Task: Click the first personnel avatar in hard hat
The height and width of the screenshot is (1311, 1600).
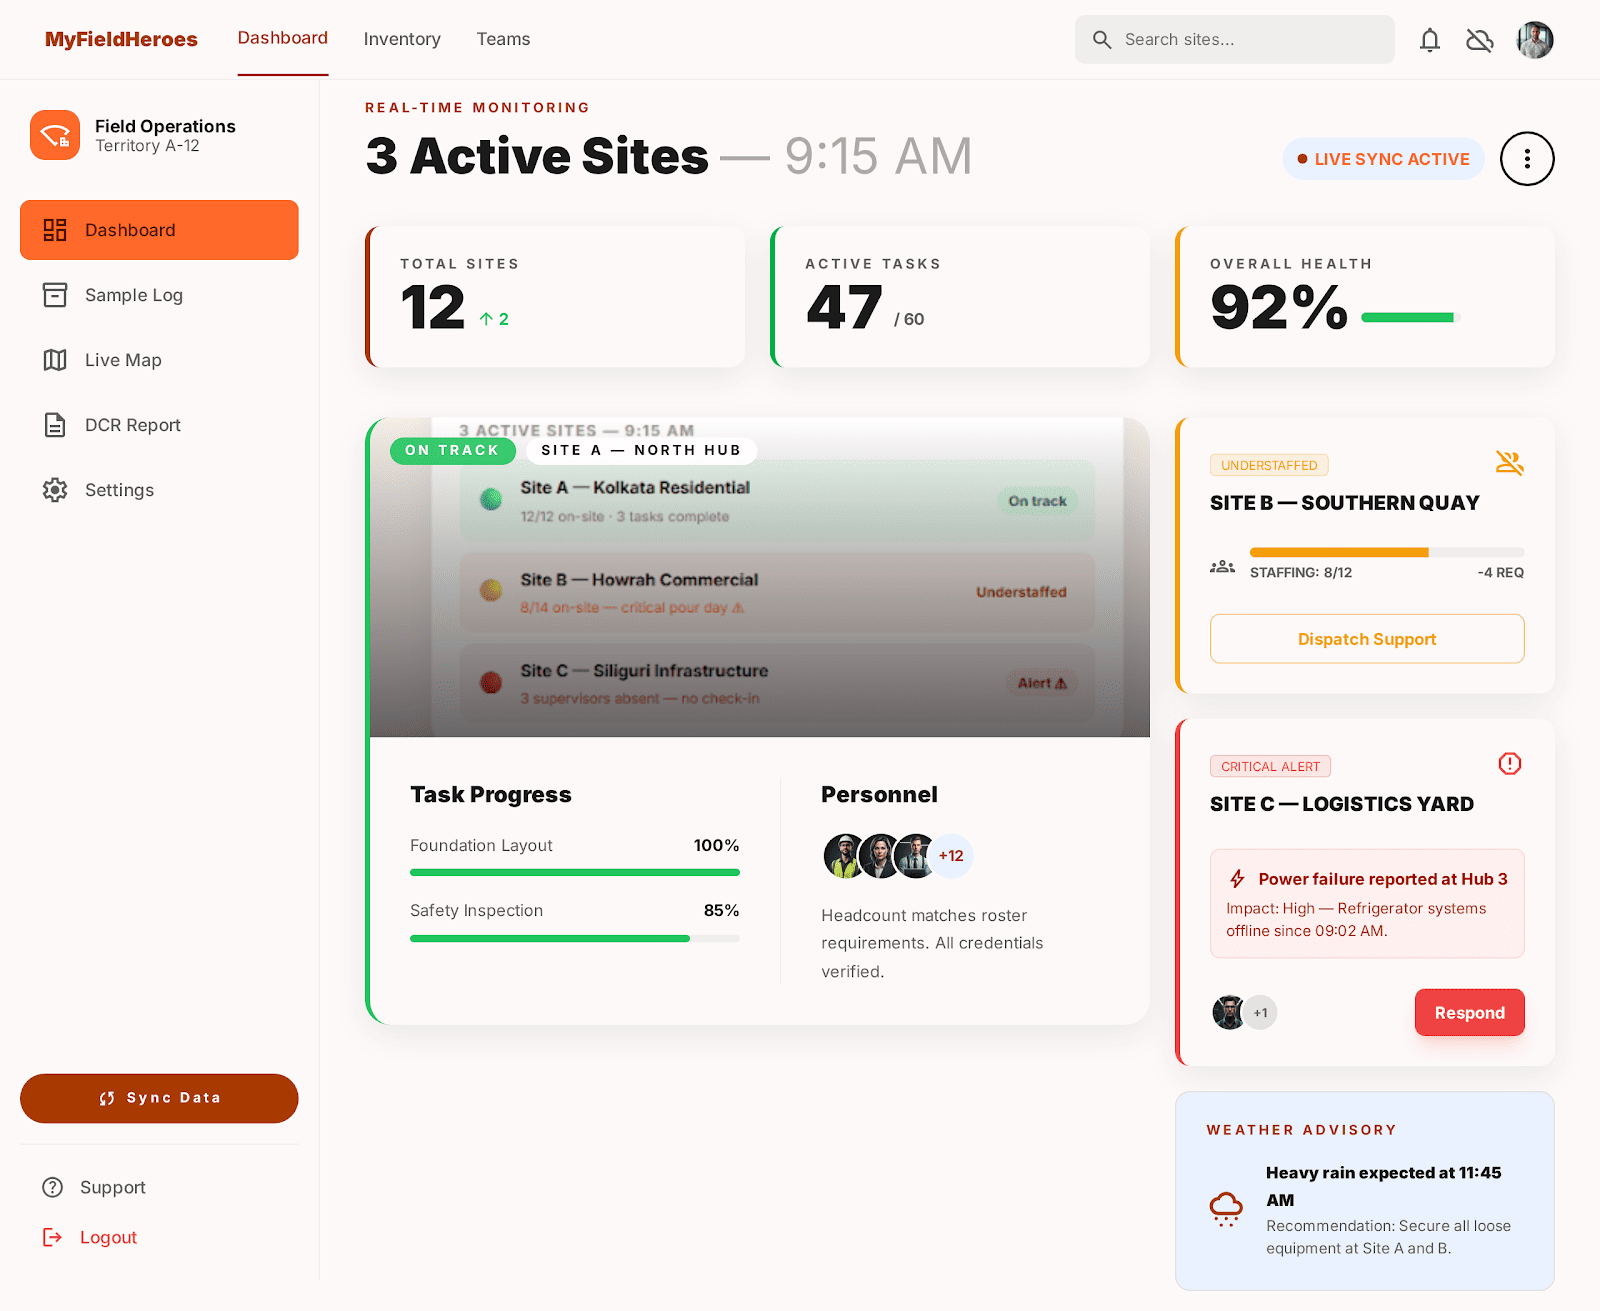Action: point(845,856)
